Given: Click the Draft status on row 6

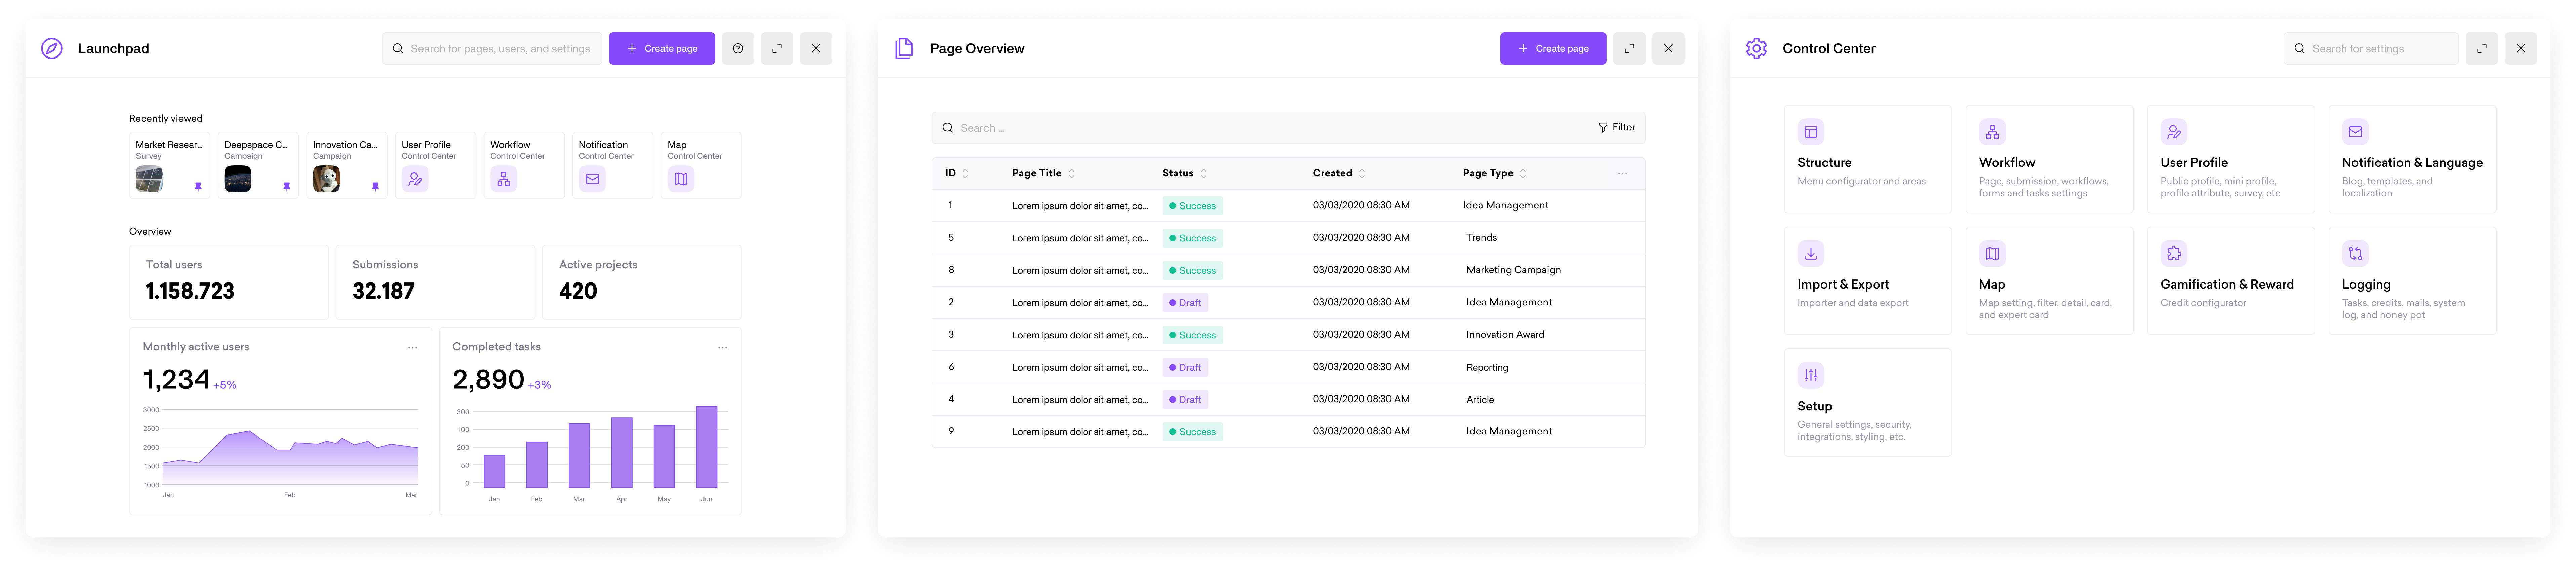Looking at the screenshot, I should pos(1185,367).
